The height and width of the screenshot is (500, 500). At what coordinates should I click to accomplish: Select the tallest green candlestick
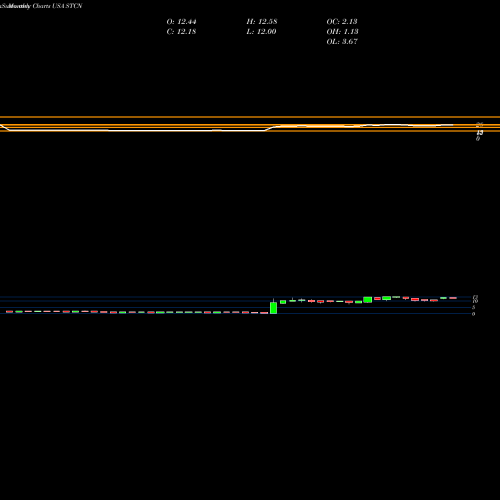[273, 306]
